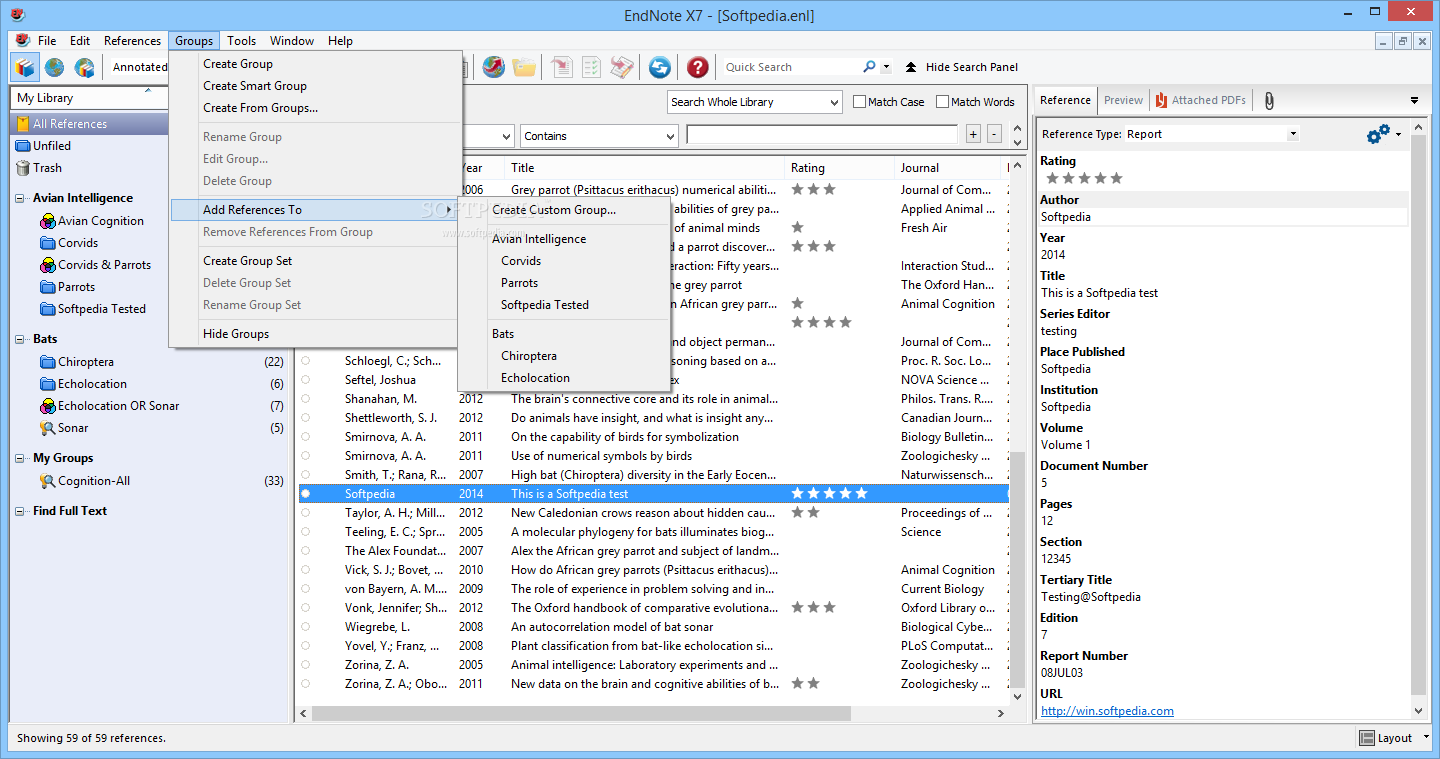Set third star in Reference panel Rating
This screenshot has width=1440, height=759.
point(1084,178)
